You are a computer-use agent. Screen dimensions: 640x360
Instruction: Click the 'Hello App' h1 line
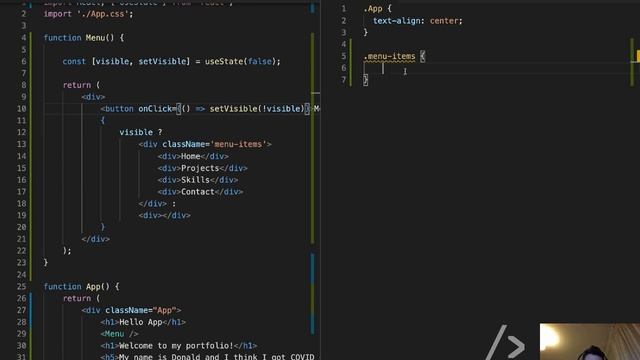pos(143,322)
